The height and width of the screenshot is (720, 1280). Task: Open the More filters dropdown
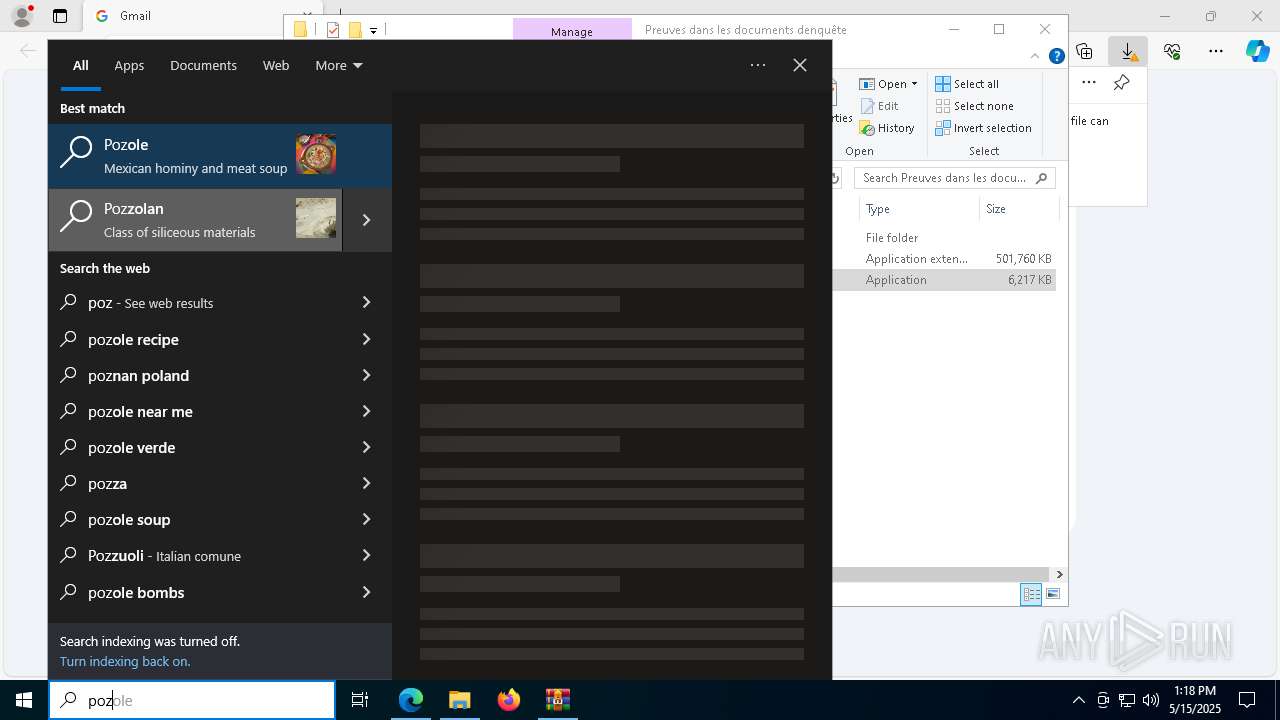tap(339, 65)
